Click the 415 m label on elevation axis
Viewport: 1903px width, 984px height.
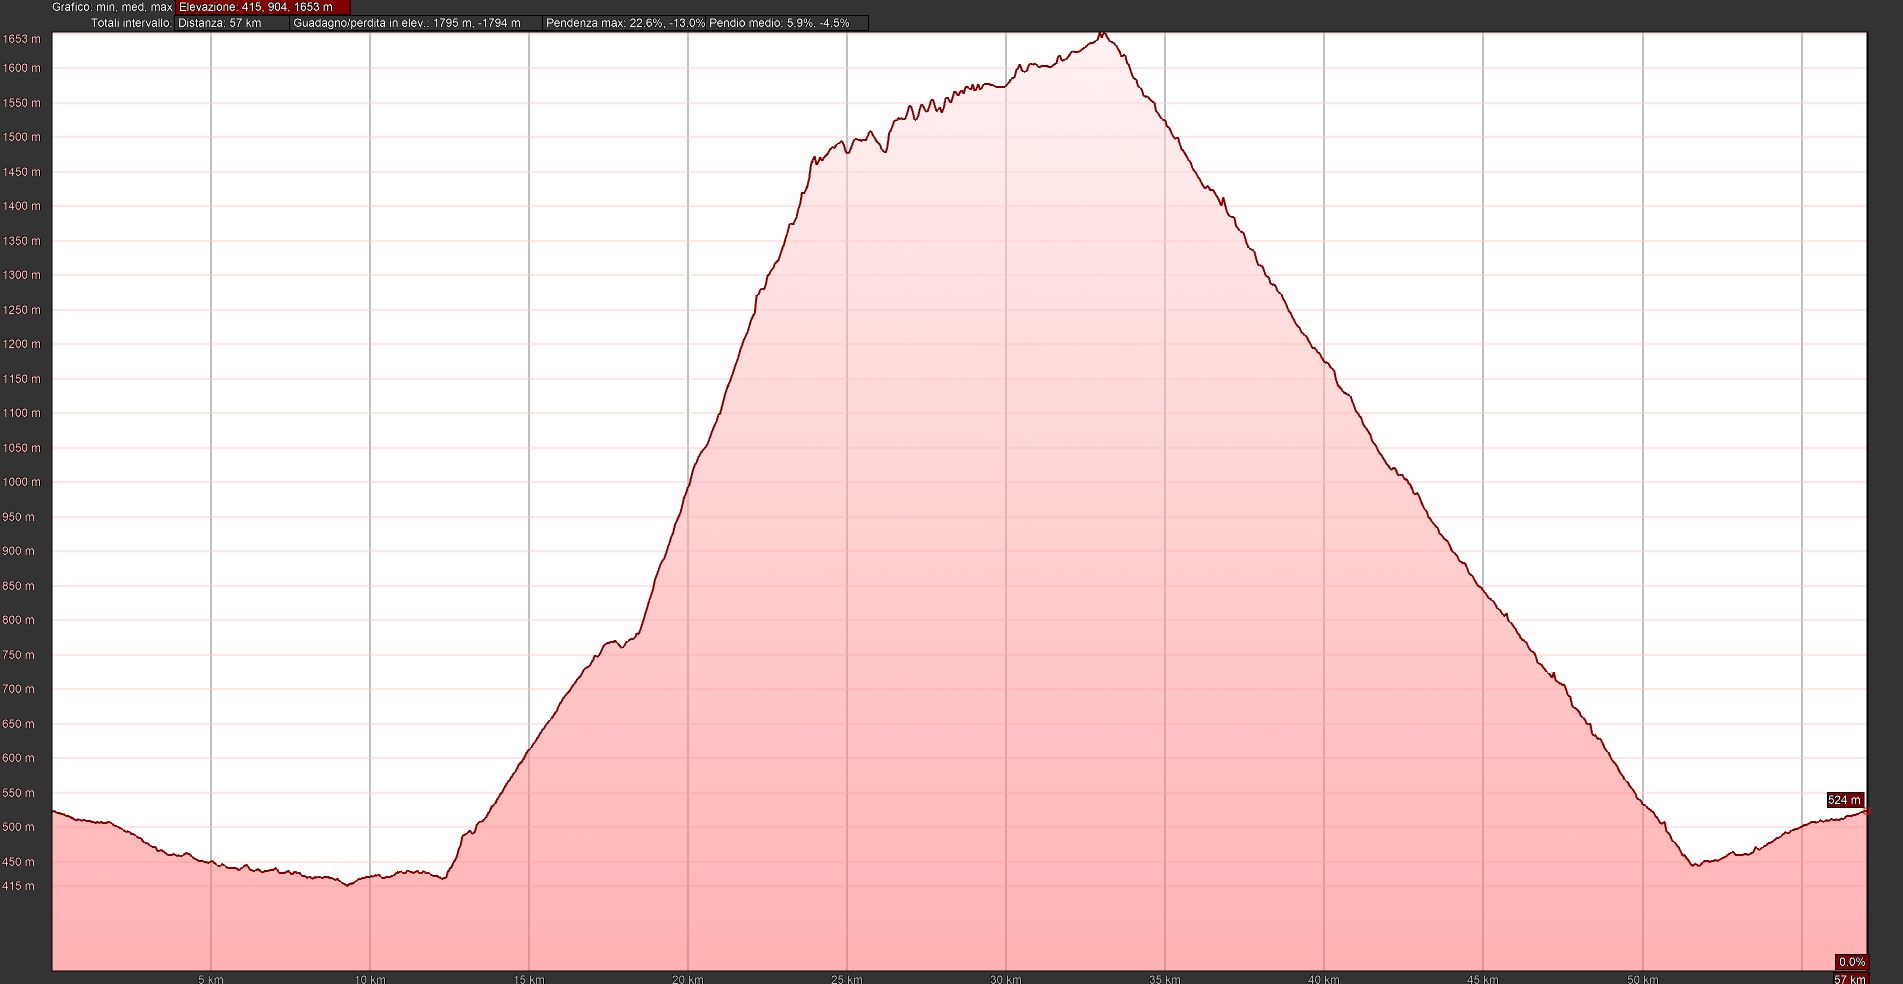pos(18,886)
